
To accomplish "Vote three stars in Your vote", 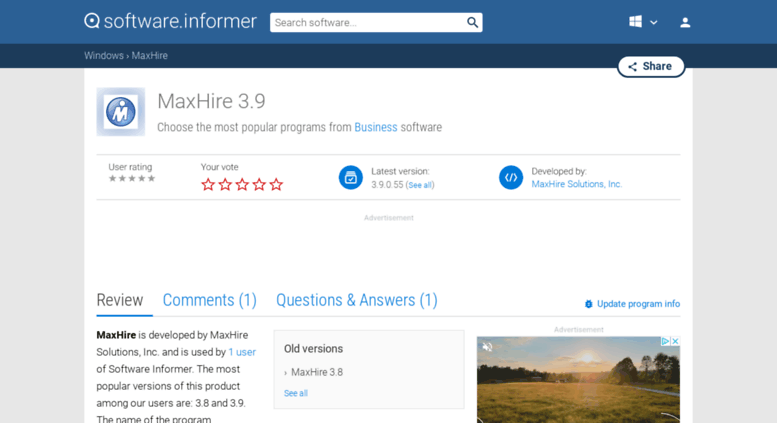I will [242, 185].
